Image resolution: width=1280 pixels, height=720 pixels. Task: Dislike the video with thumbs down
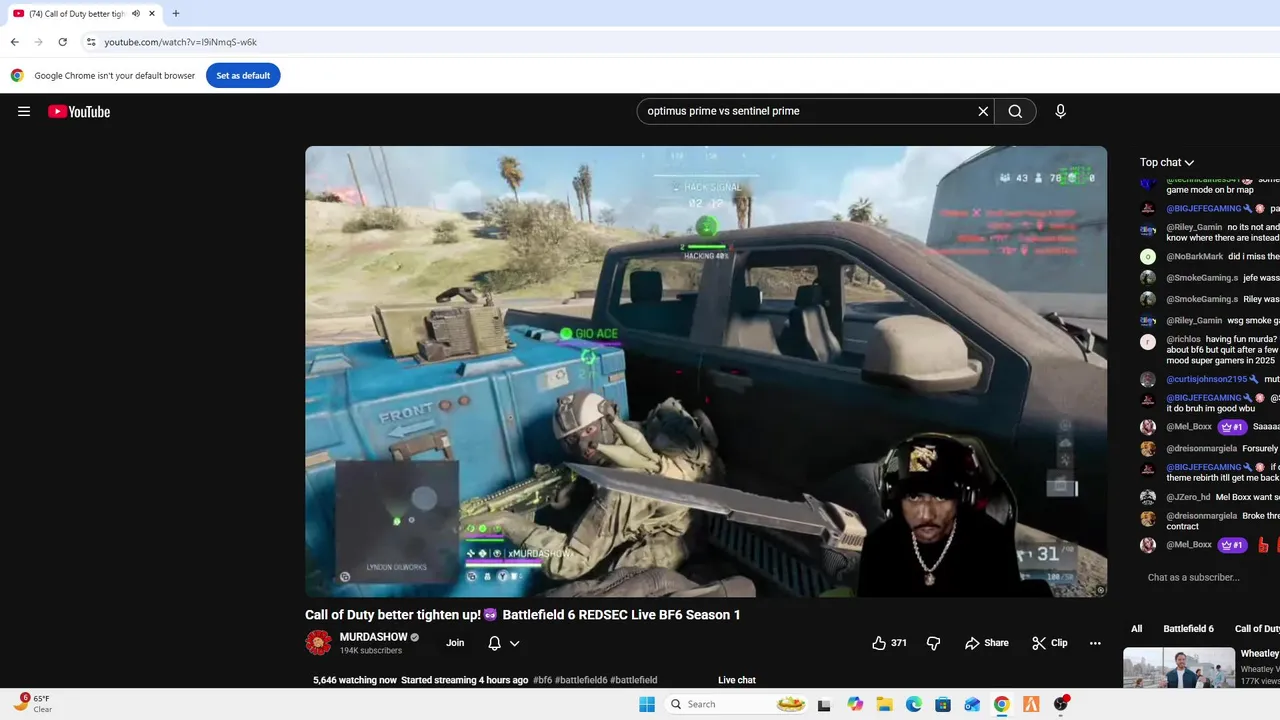[934, 643]
